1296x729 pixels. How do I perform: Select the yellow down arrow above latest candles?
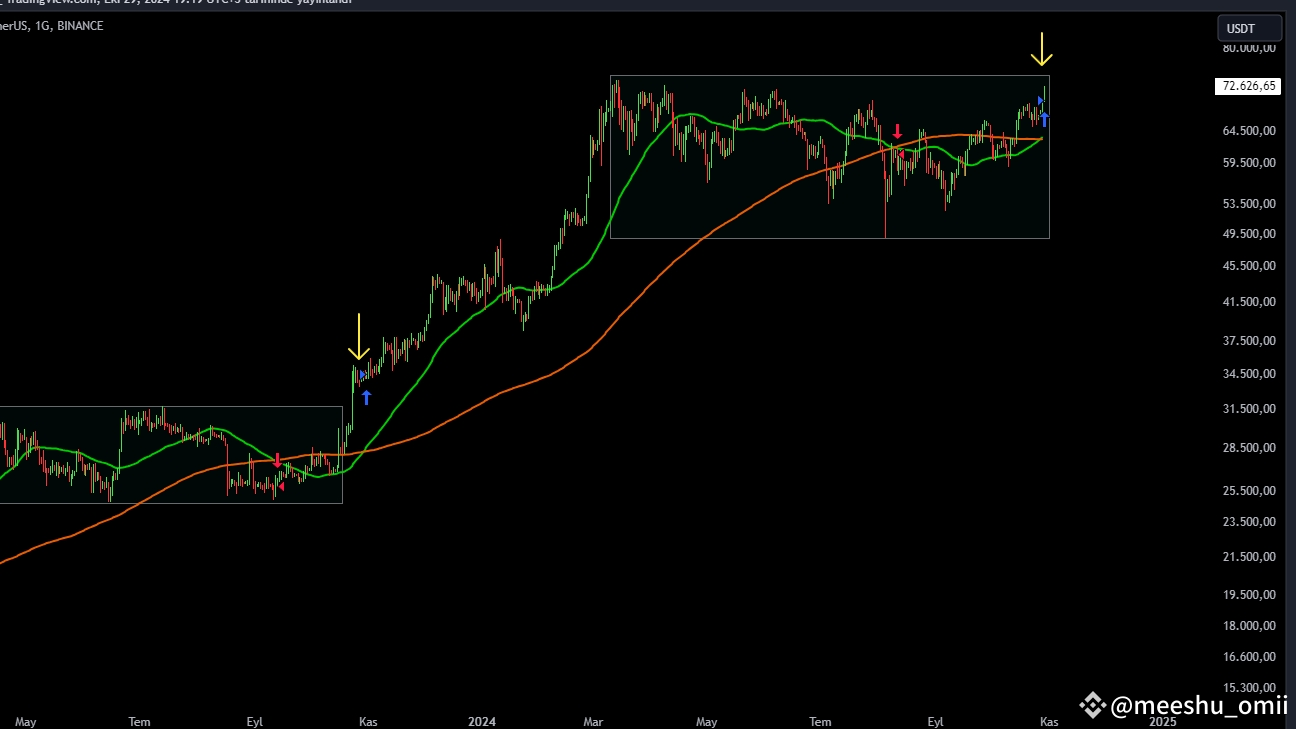click(x=1043, y=47)
